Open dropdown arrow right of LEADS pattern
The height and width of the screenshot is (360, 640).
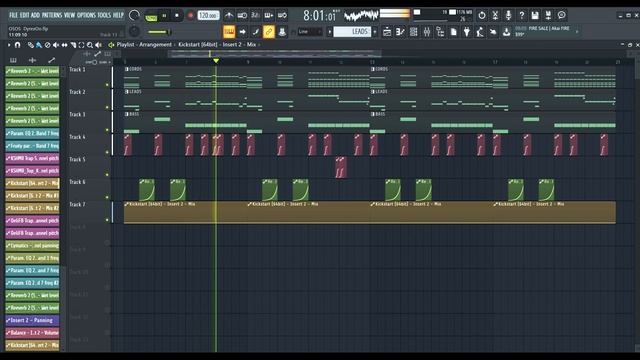375,31
